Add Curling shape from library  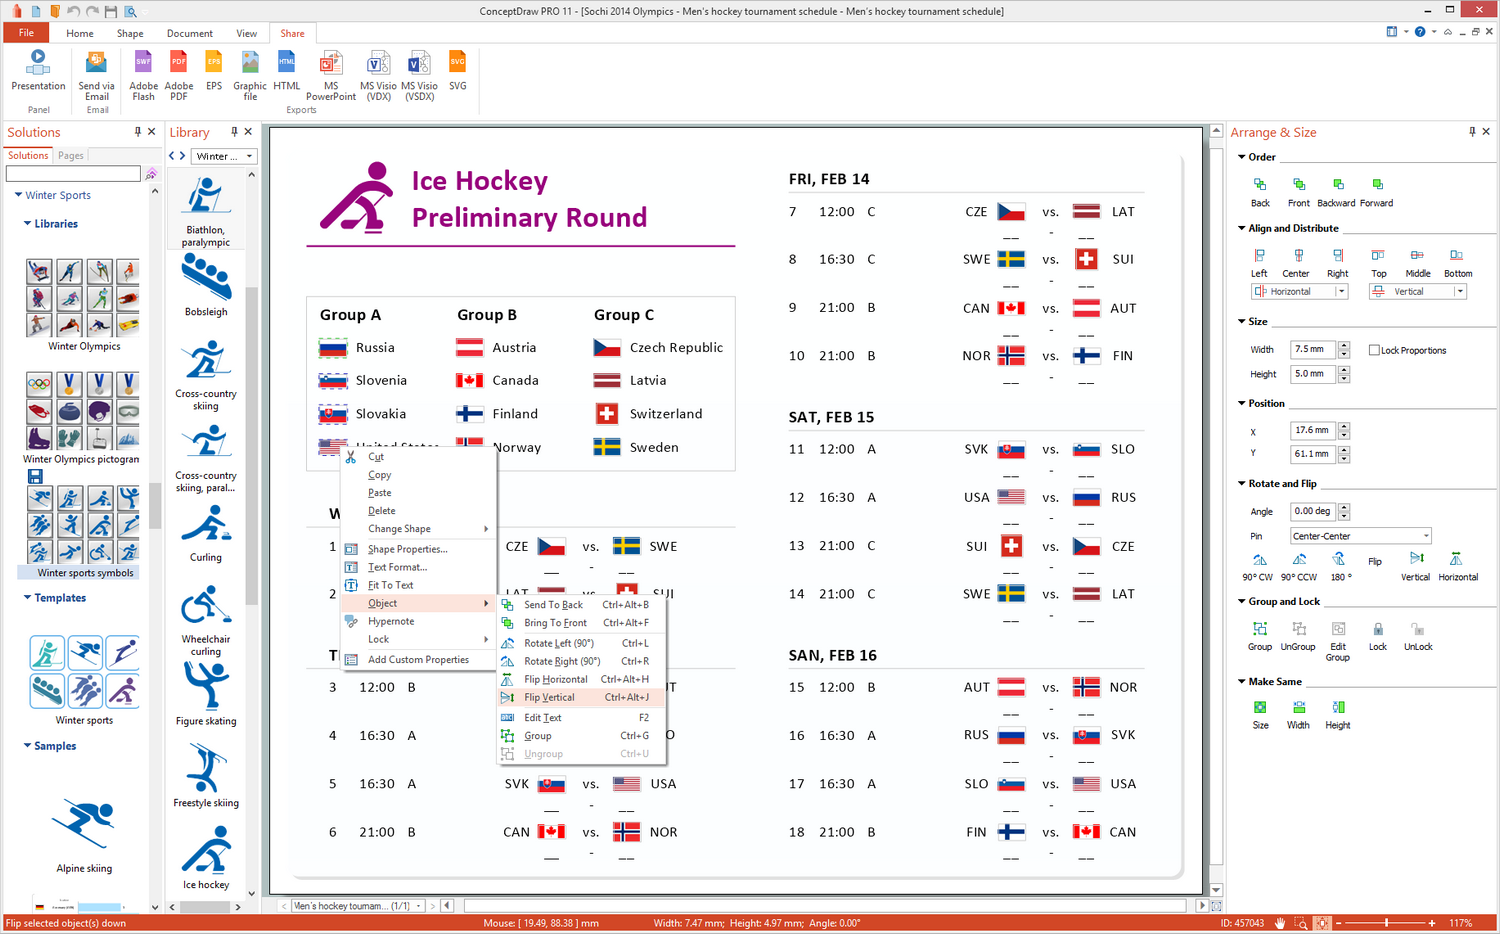click(206, 534)
